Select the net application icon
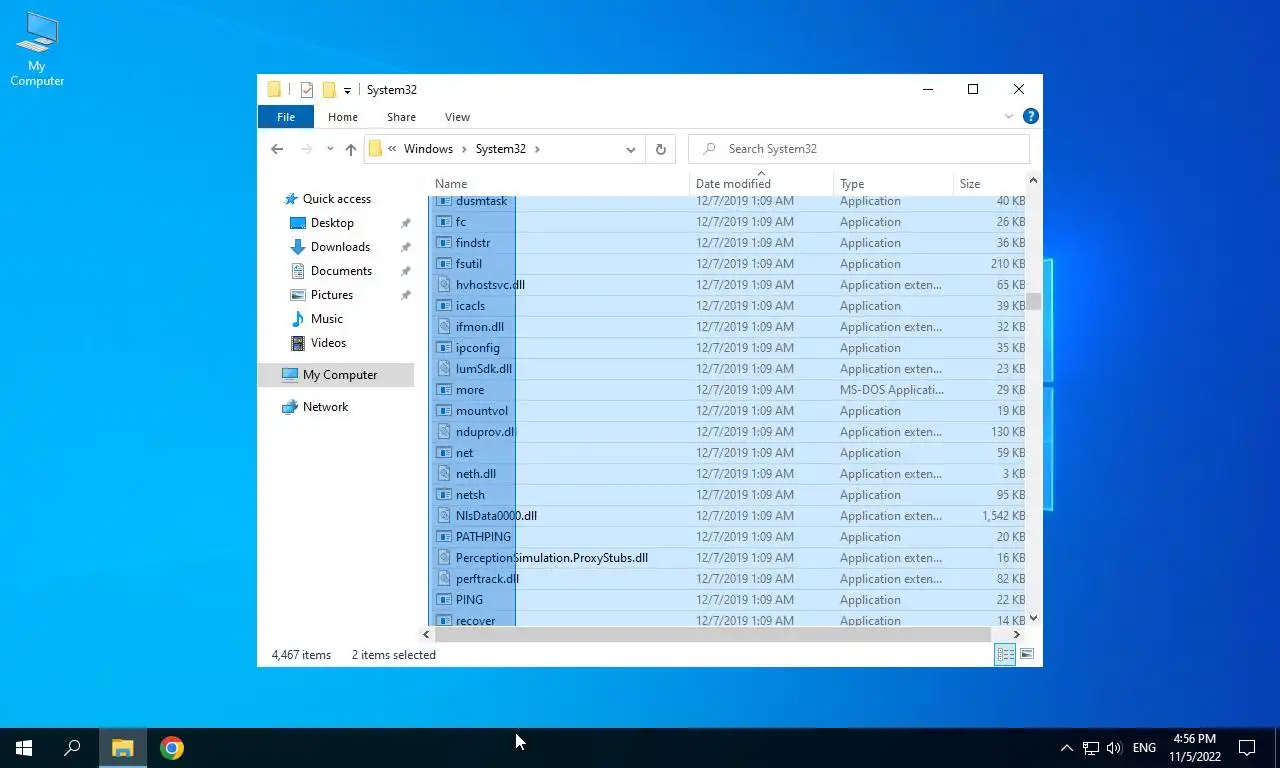 (x=446, y=453)
